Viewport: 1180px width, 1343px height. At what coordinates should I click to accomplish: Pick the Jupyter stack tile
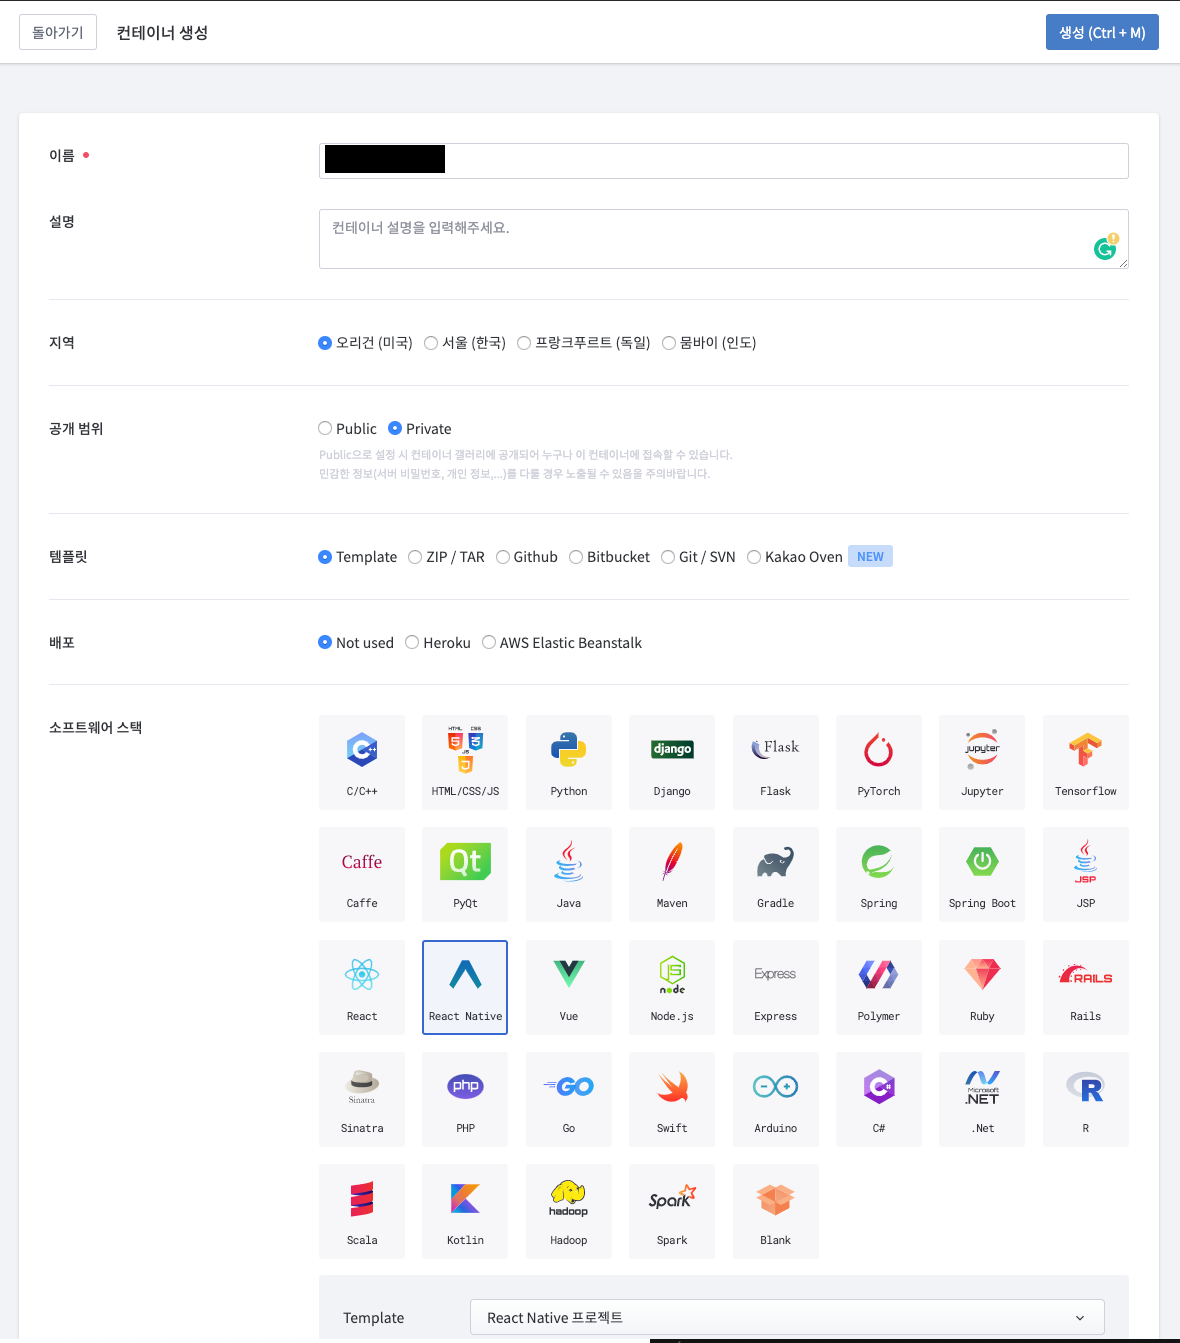[982, 762]
